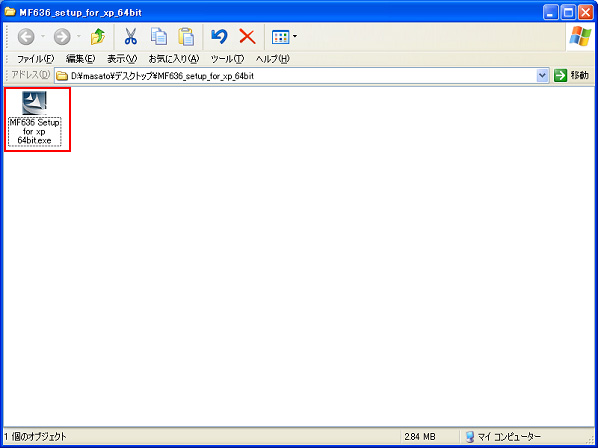Open the ヘルプ(H) menu
This screenshot has width=598, height=448.
(273, 59)
